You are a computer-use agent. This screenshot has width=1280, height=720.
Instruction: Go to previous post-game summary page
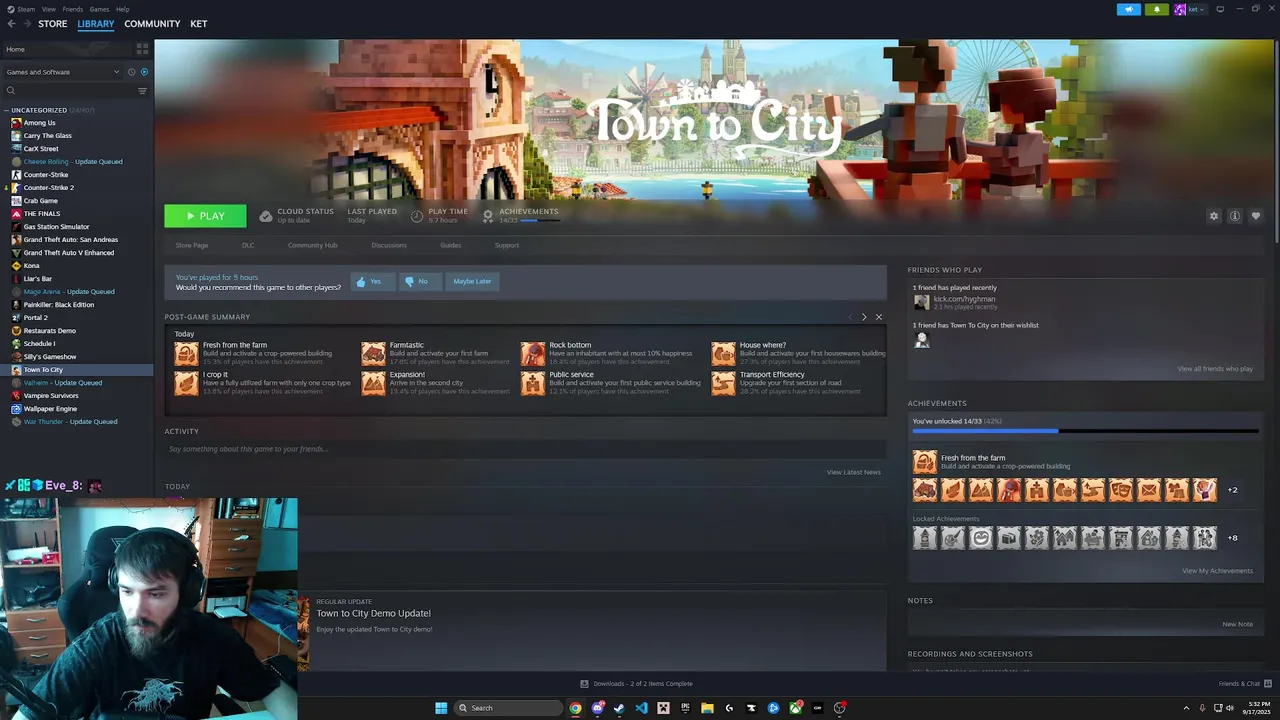pyautogui.click(x=850, y=317)
